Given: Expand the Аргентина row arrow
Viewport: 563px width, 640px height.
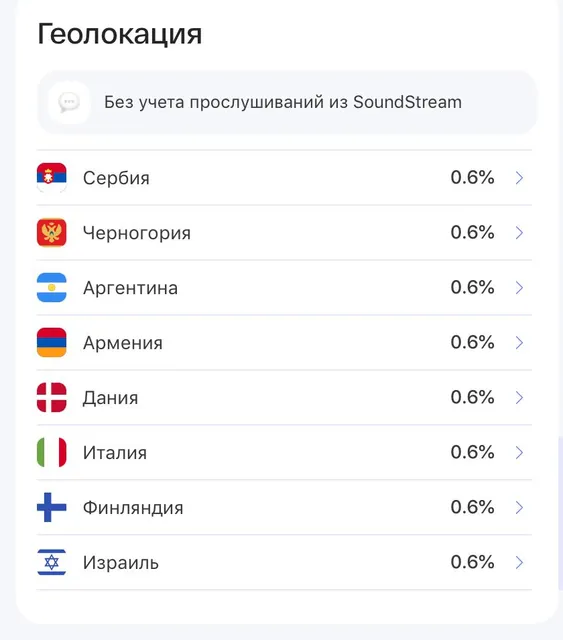Looking at the screenshot, I should pyautogui.click(x=519, y=287).
